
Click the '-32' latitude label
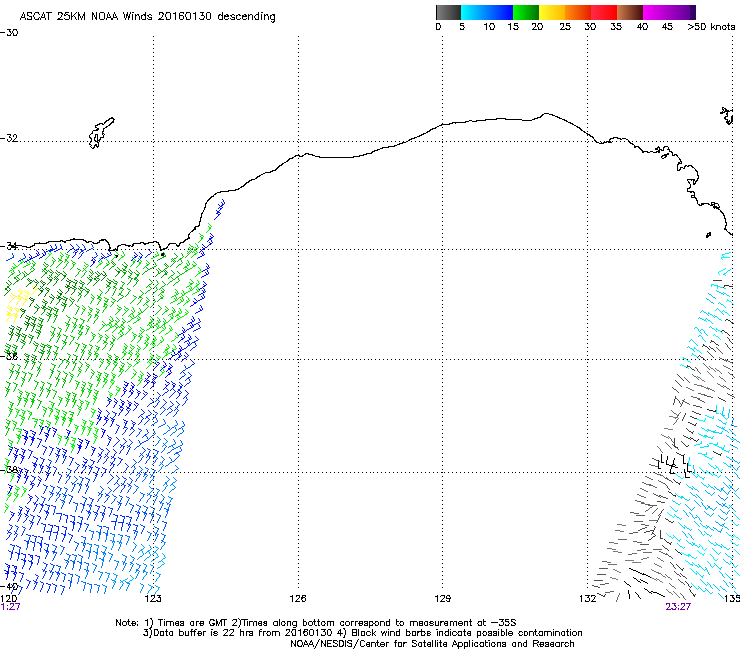point(9,138)
